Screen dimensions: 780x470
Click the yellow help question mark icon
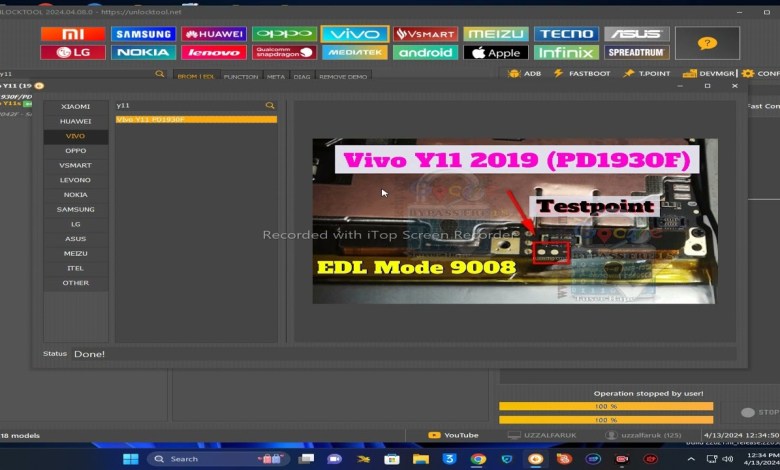click(x=707, y=43)
